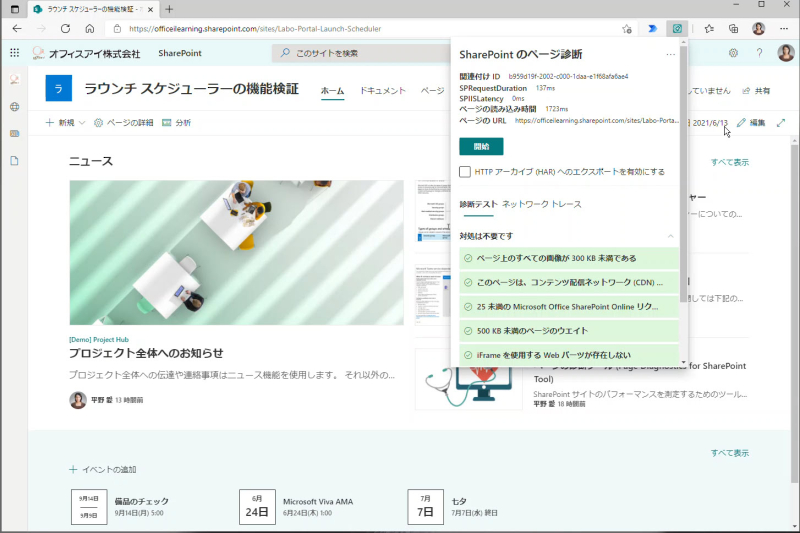Open the page diagnostics more options ellipsis
The image size is (800, 533).
(x=670, y=54)
